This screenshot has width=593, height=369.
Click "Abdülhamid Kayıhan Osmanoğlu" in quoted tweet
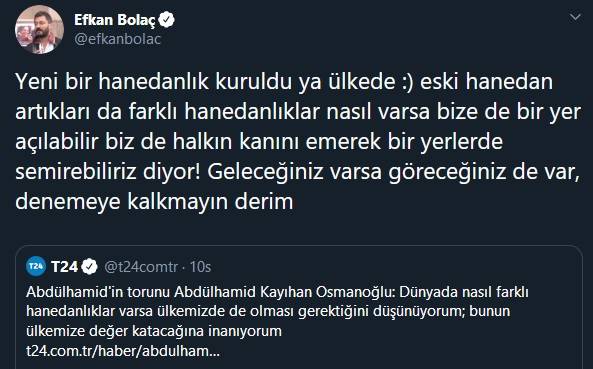284,292
